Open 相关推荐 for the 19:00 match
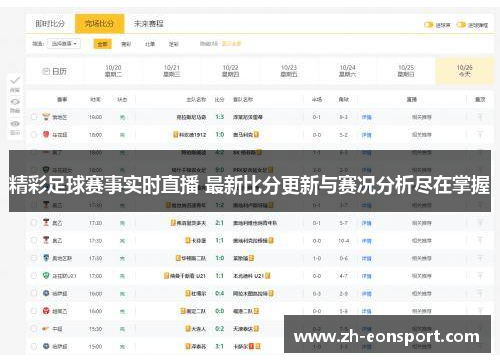500x362 pixels. click(x=422, y=117)
